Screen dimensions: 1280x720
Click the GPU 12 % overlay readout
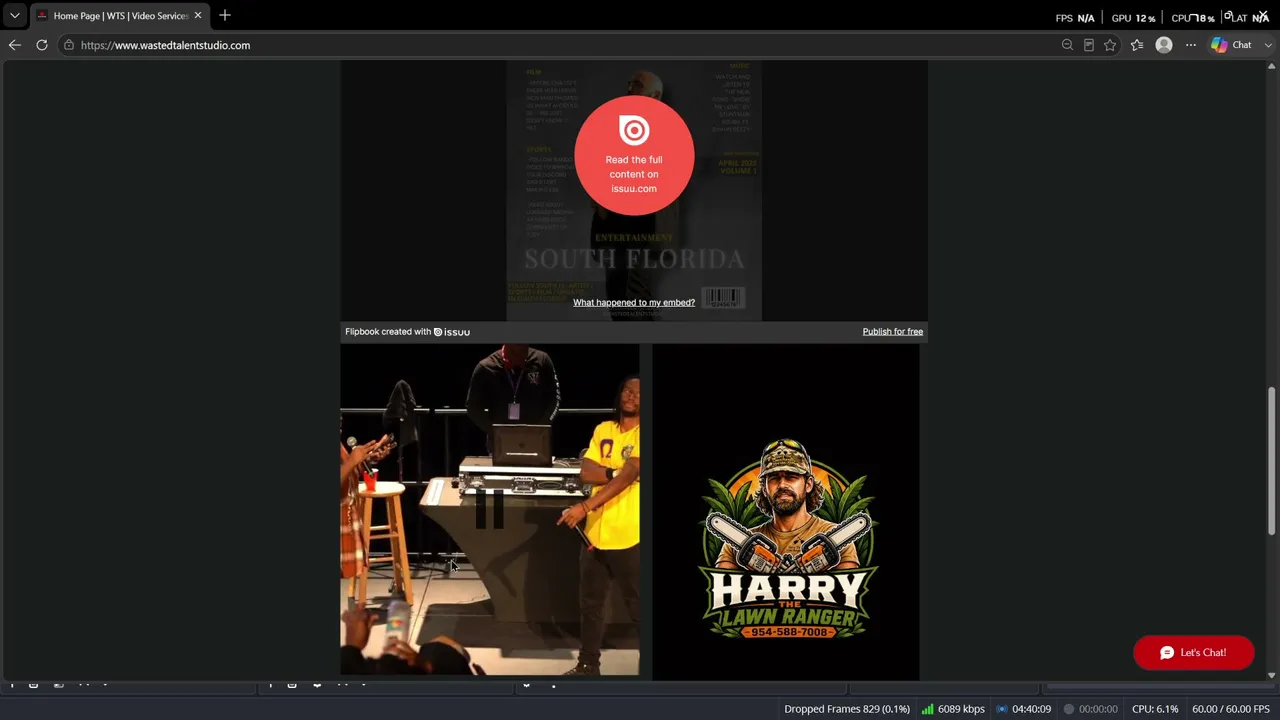pyautogui.click(x=1133, y=18)
